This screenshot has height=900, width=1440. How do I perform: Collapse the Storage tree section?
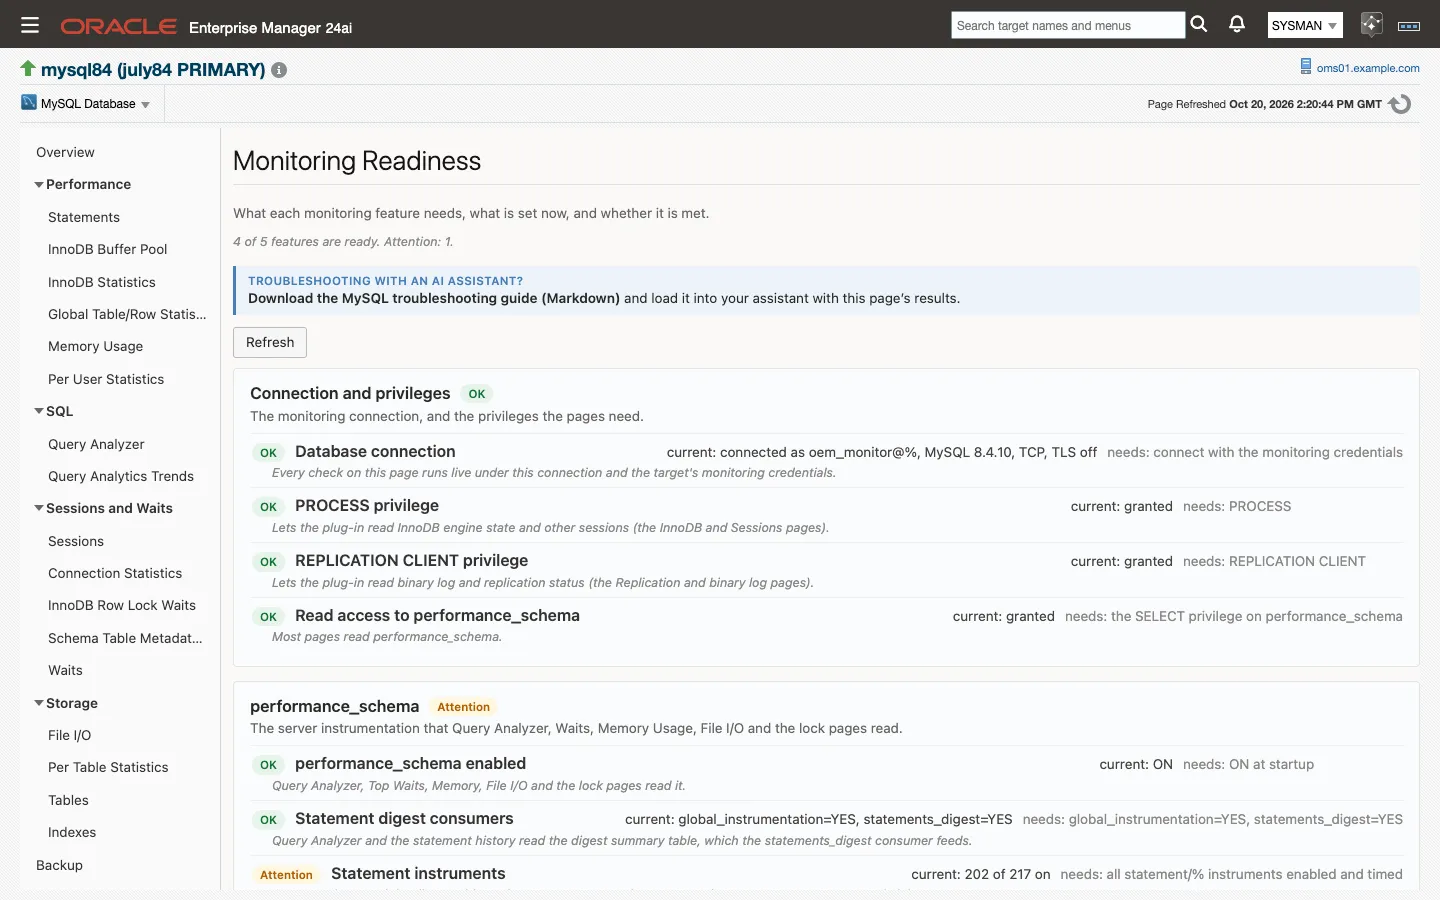click(39, 703)
